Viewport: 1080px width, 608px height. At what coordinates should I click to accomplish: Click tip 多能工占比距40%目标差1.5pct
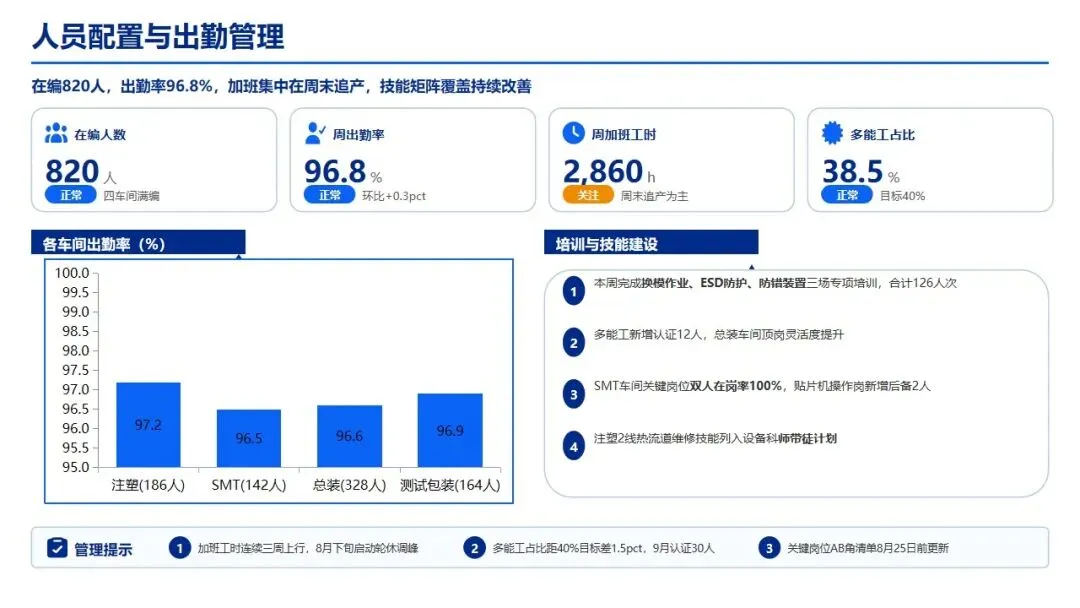click(603, 548)
